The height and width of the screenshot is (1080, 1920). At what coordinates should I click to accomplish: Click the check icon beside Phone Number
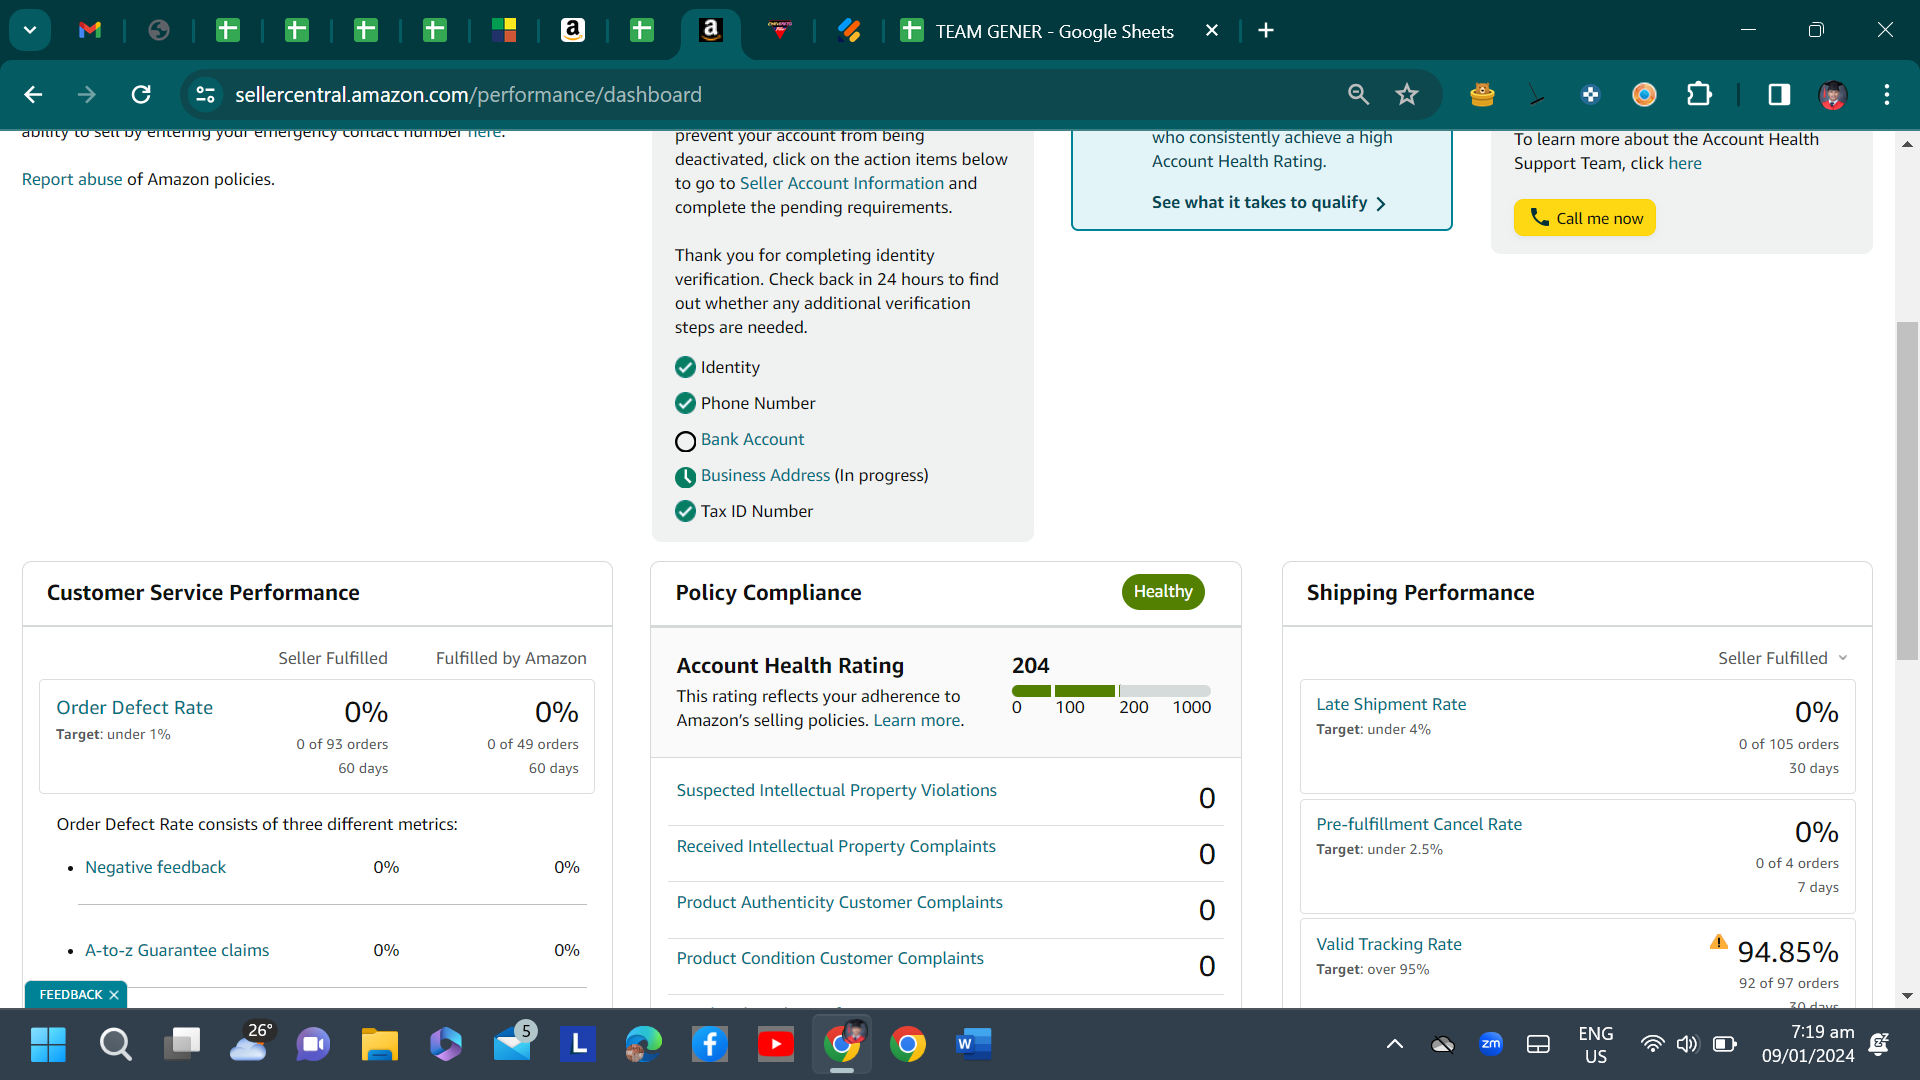[685, 403]
